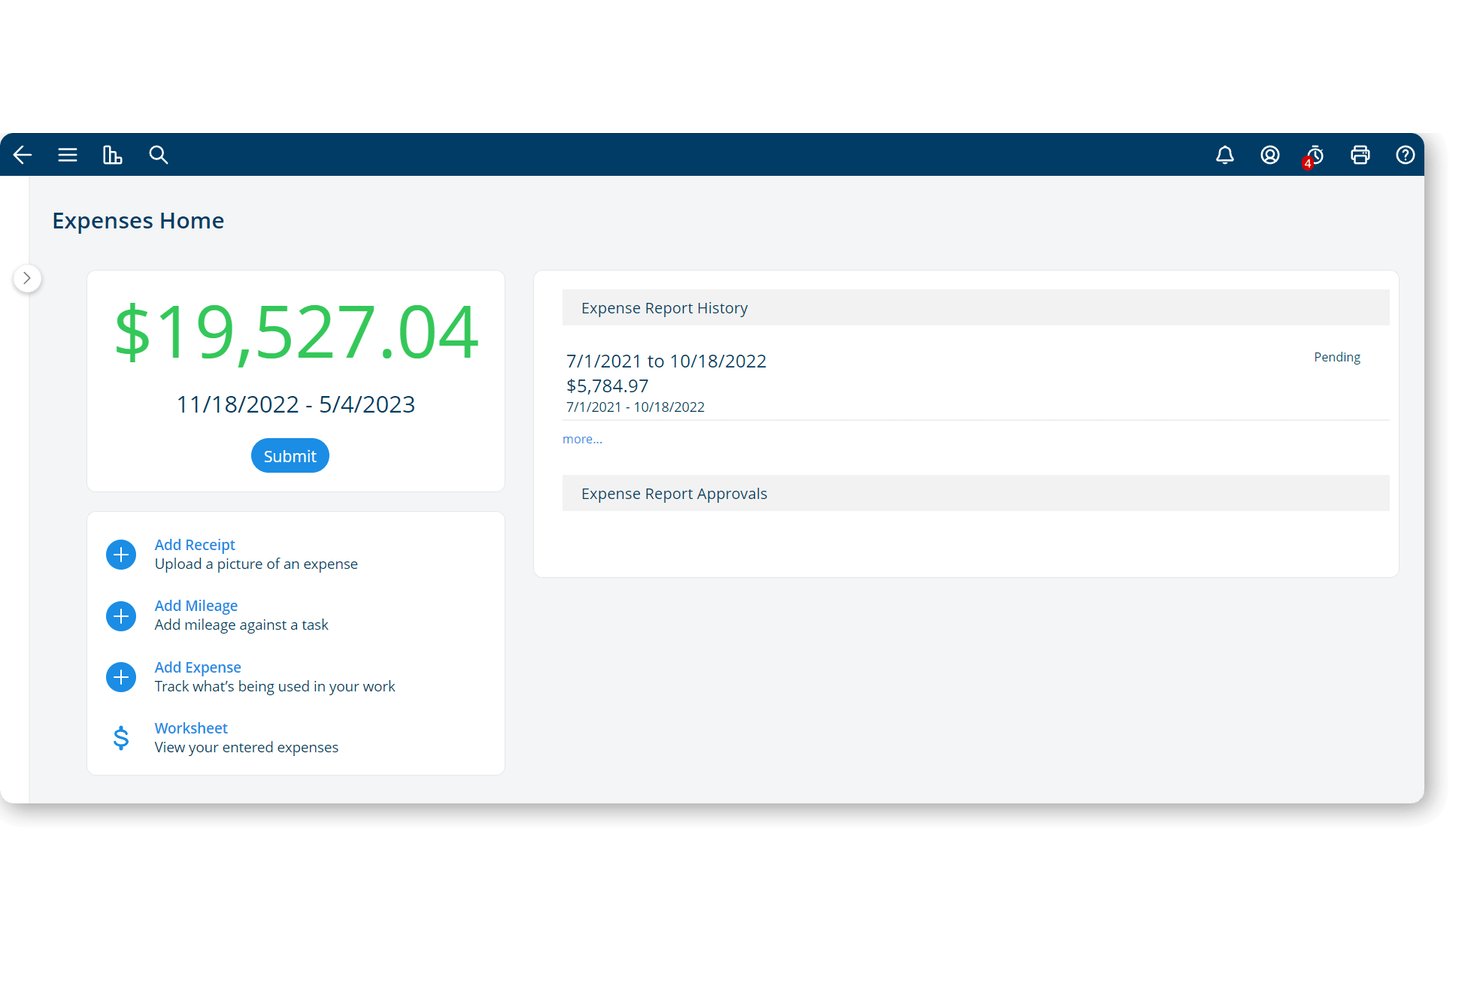The width and height of the screenshot is (1480, 987).
Task: Click the $19,527.04 total amount
Action: coord(296,332)
